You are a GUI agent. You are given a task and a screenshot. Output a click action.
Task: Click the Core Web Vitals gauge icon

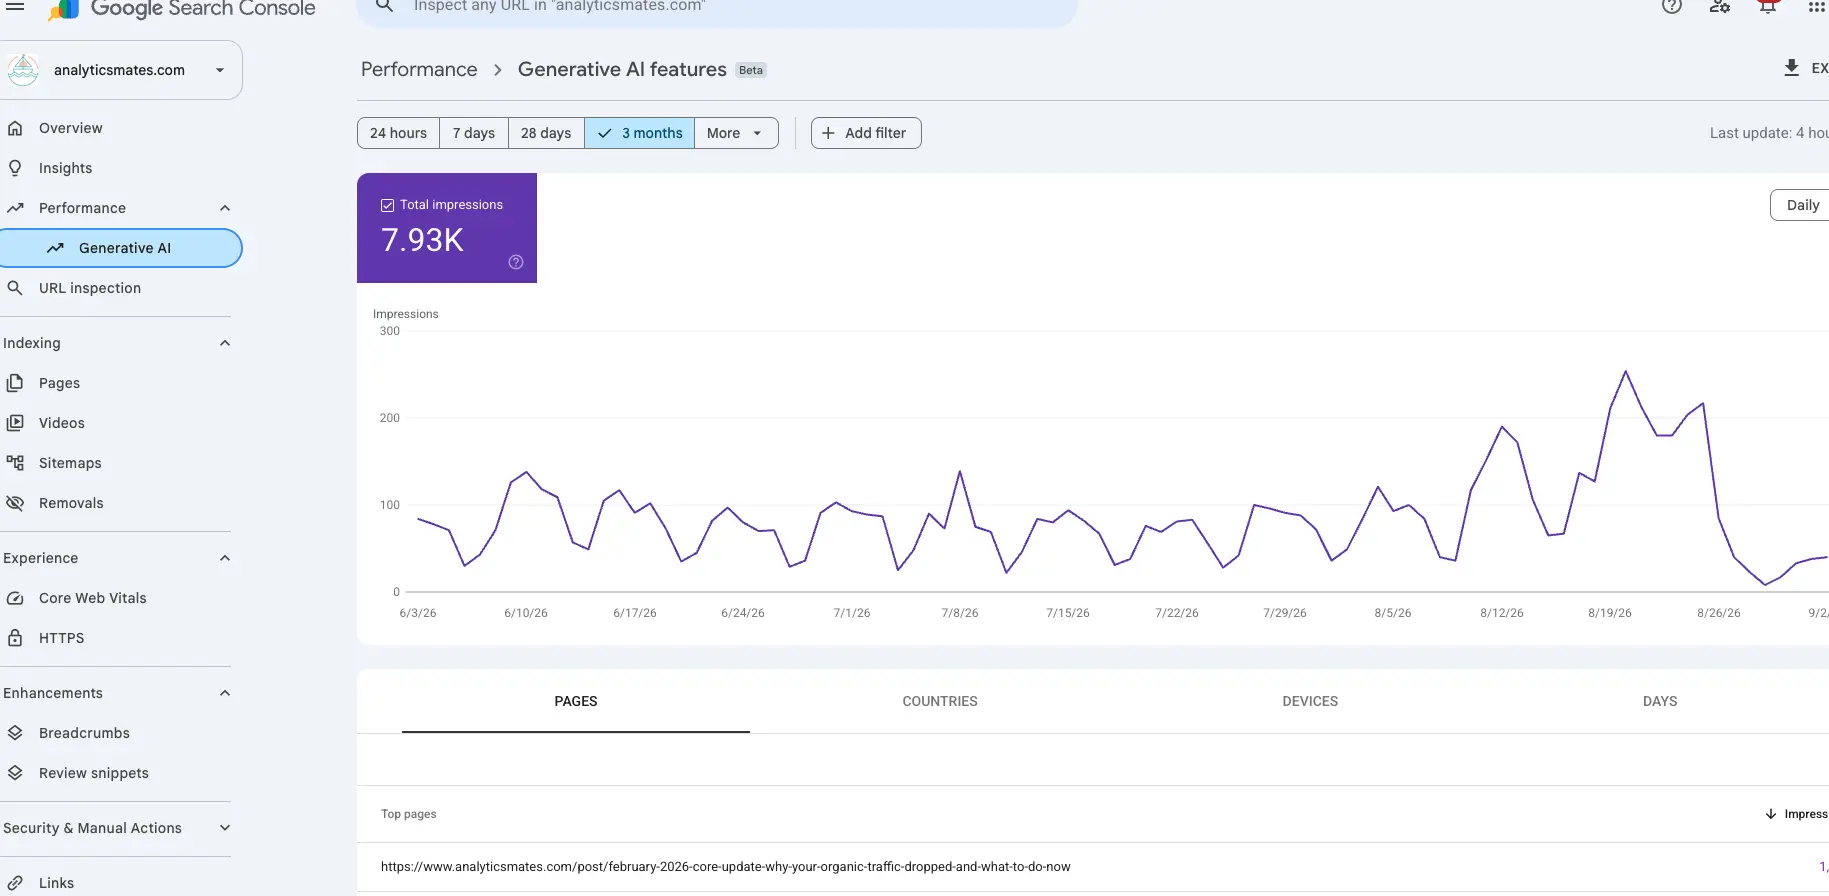click(x=15, y=598)
